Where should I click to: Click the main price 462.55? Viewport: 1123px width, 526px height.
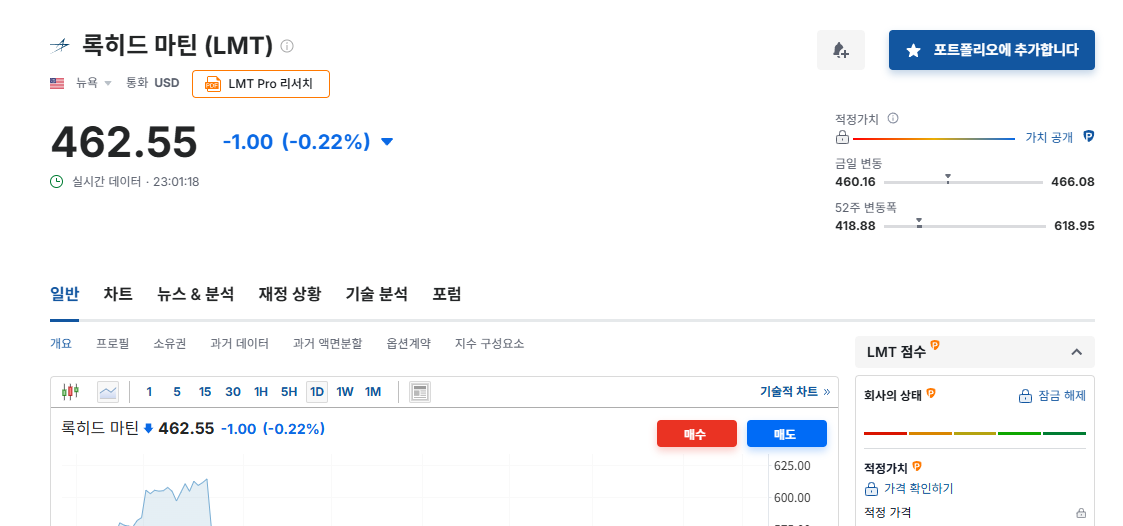[x=124, y=142]
